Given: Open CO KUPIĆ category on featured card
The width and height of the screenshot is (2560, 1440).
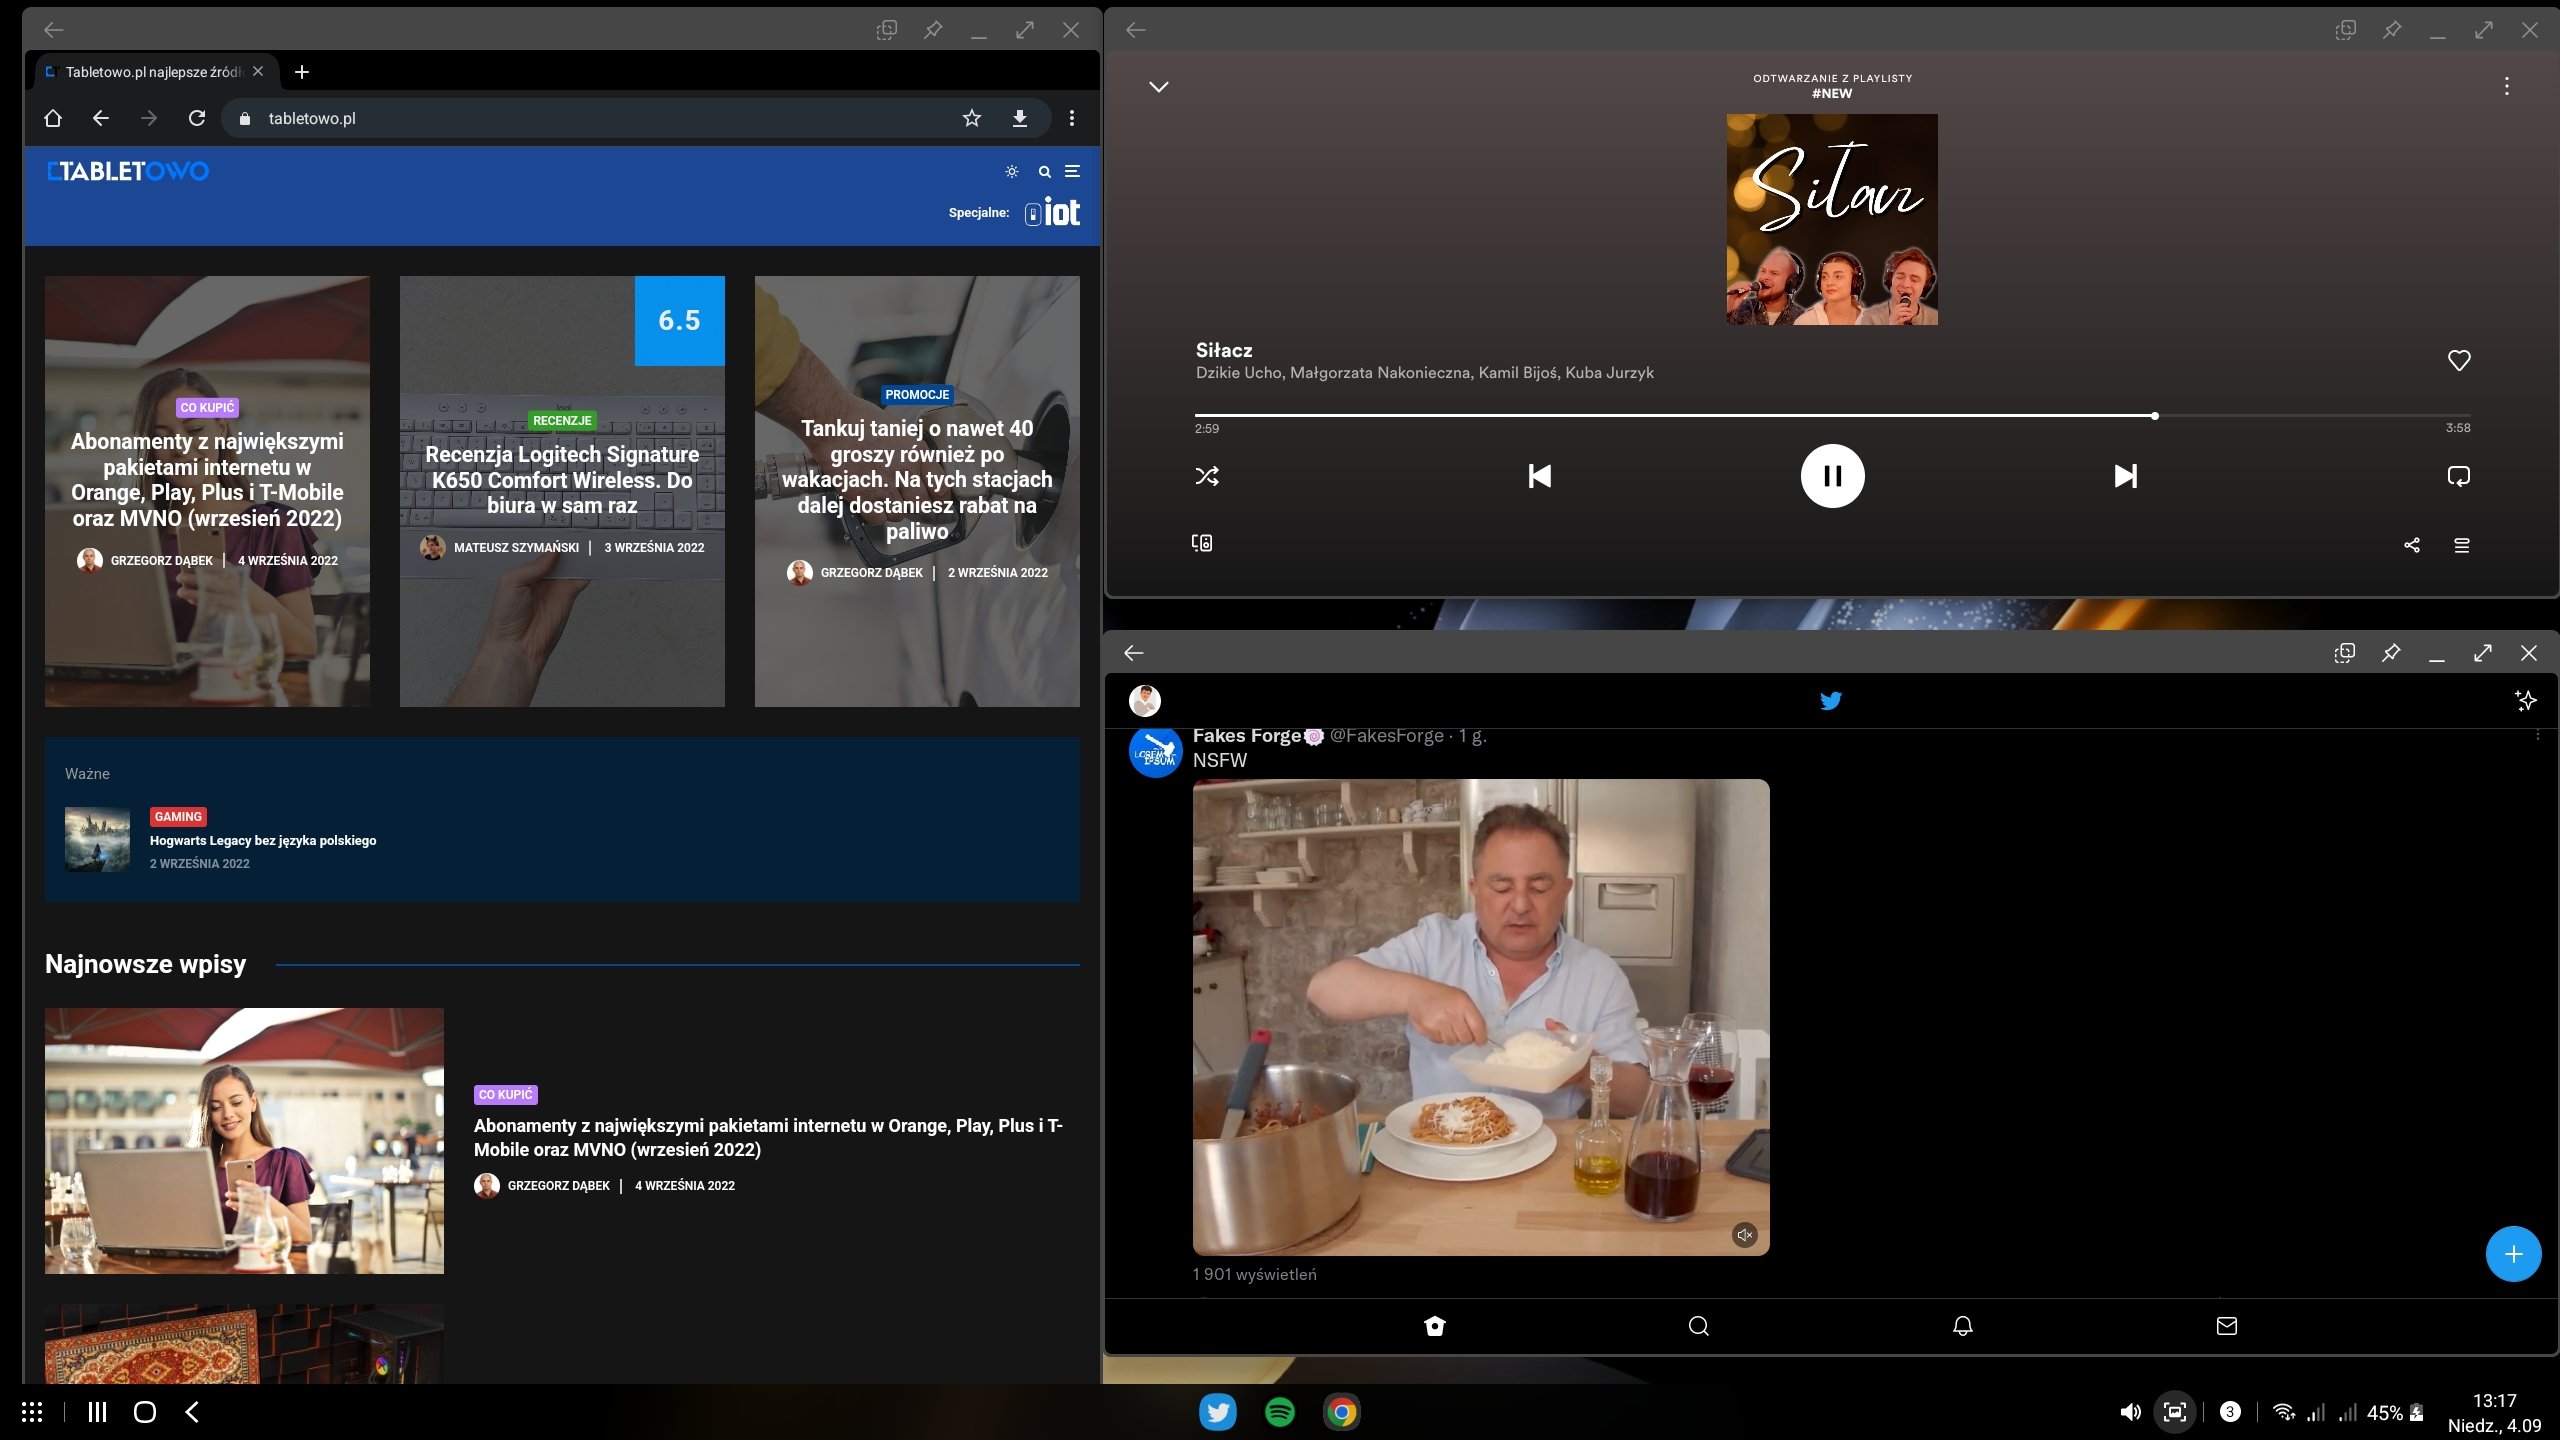Looking at the screenshot, I should (207, 407).
